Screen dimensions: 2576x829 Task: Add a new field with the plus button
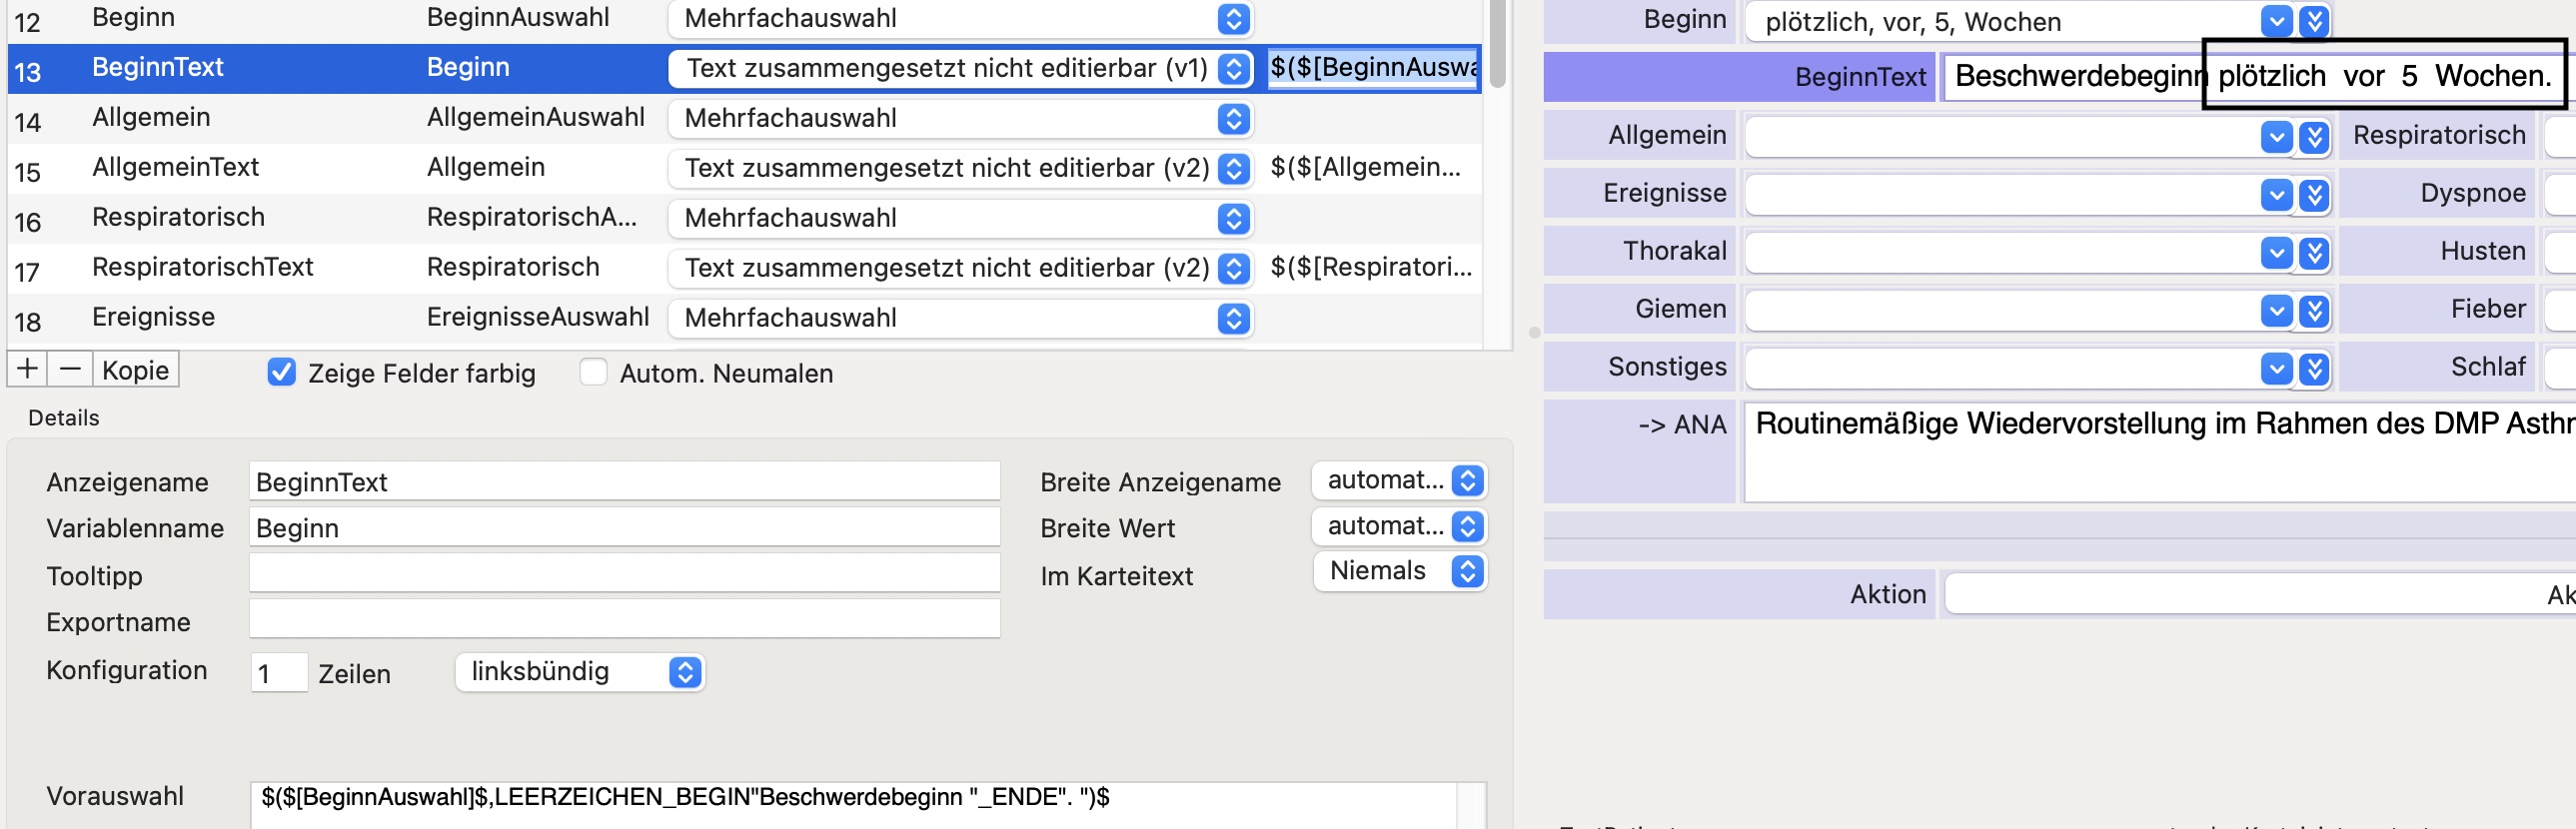pyautogui.click(x=28, y=369)
